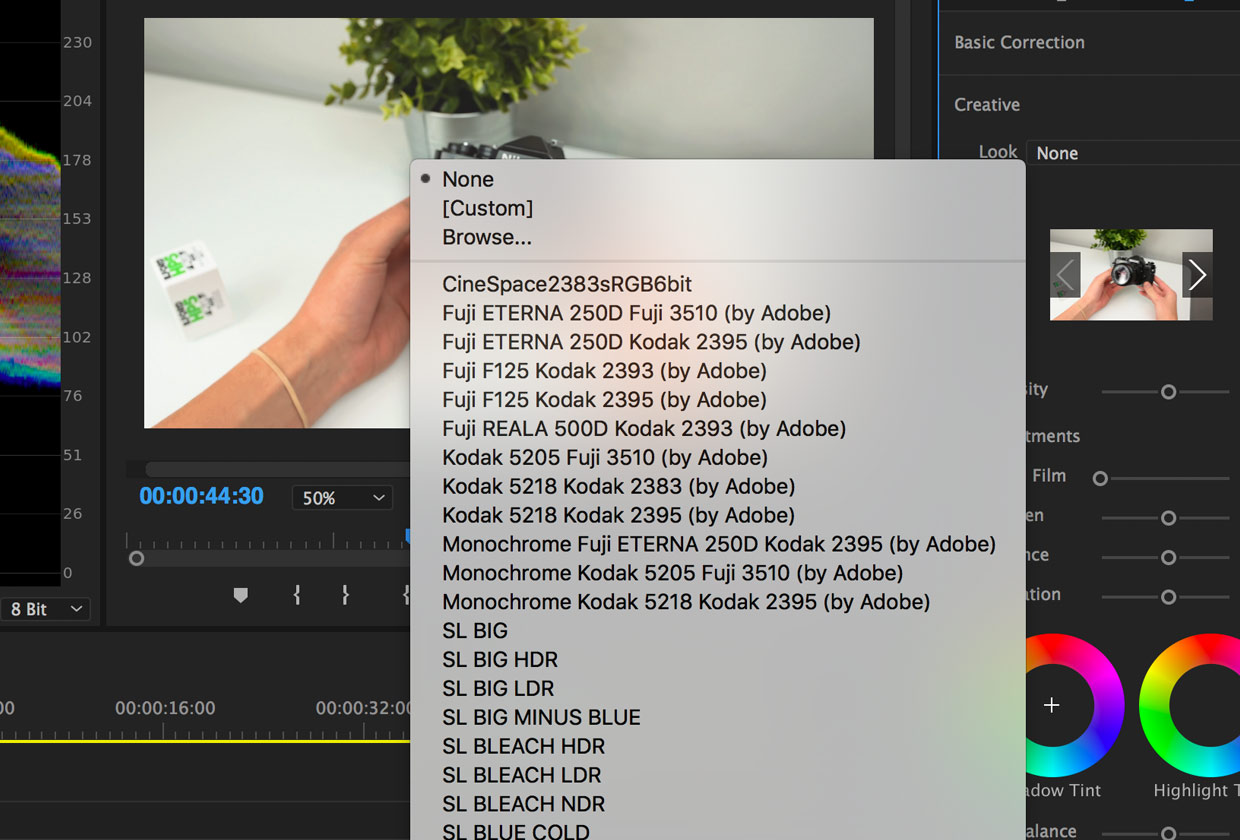
Task: Click 00:00:32:00 on the timeline ruler
Action: pyautogui.click(x=364, y=708)
